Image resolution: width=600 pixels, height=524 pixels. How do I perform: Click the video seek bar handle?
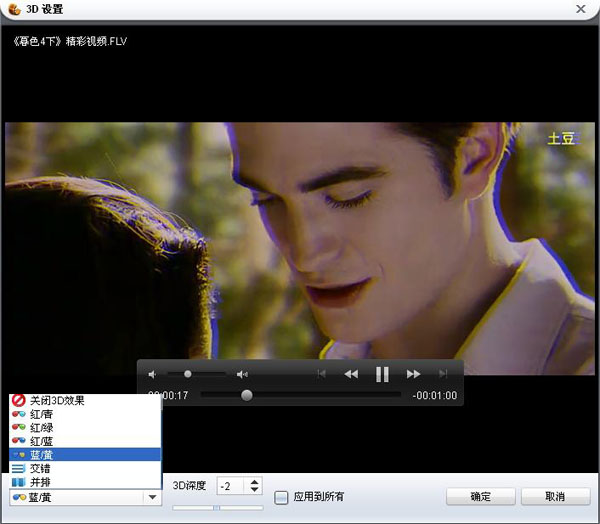(x=247, y=395)
